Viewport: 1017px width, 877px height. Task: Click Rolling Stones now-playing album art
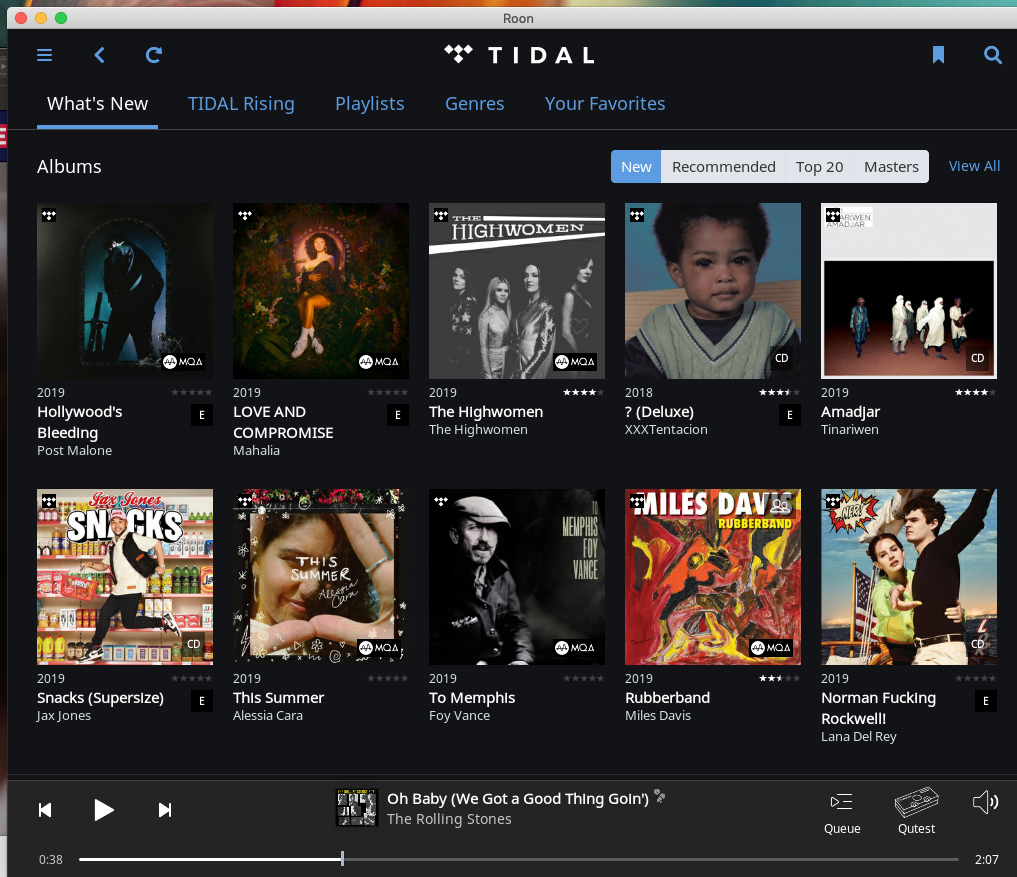[x=357, y=808]
